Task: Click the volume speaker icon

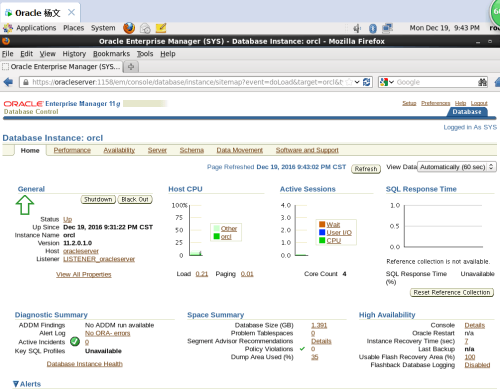Action: click(357, 28)
